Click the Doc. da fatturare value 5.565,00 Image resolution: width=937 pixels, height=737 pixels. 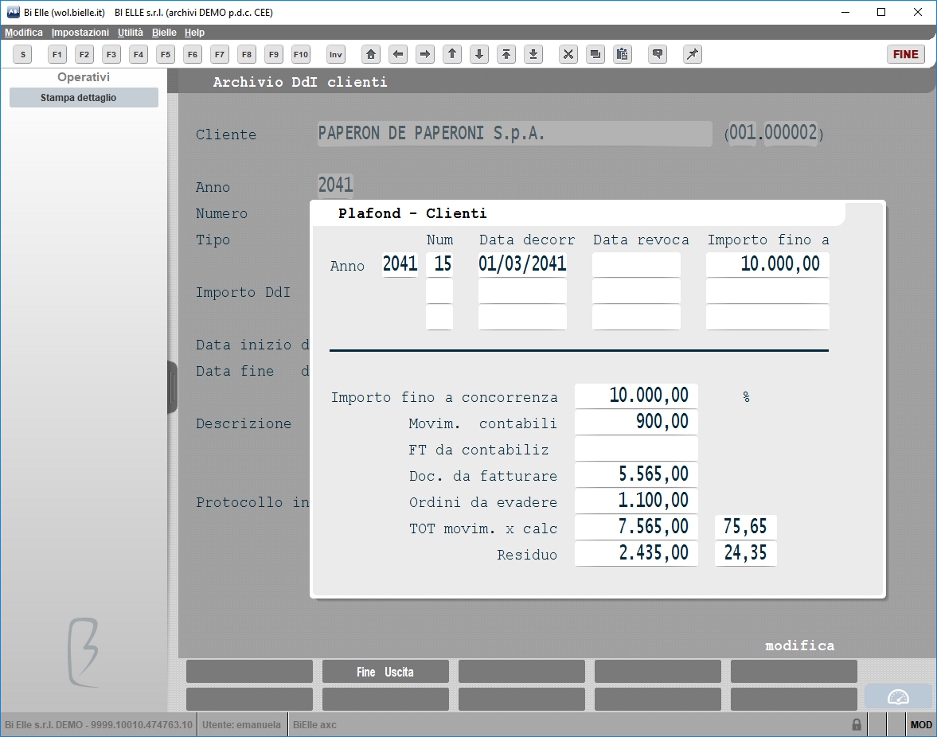coord(636,475)
